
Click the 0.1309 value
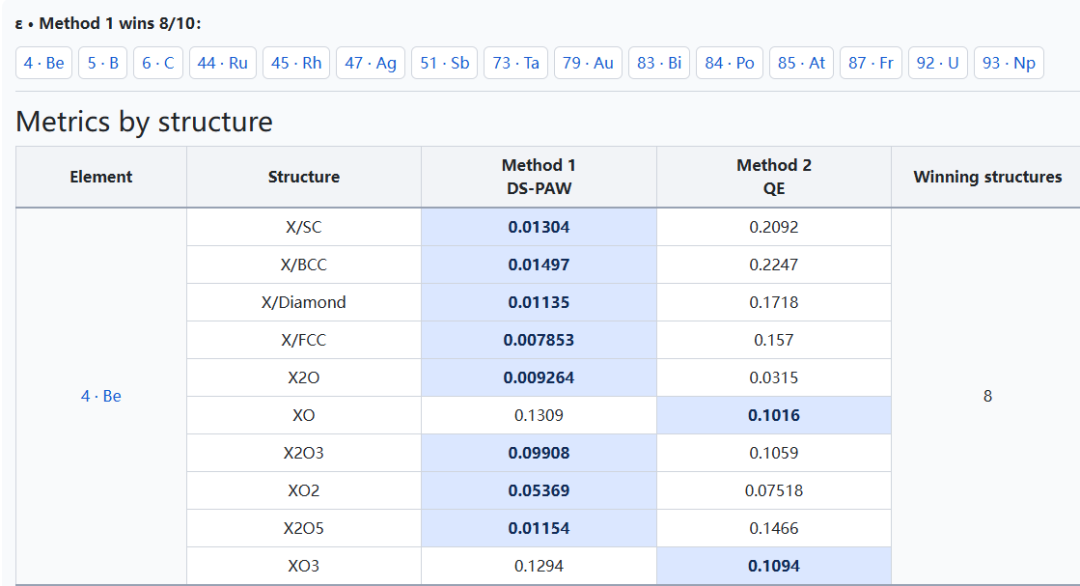click(x=539, y=415)
